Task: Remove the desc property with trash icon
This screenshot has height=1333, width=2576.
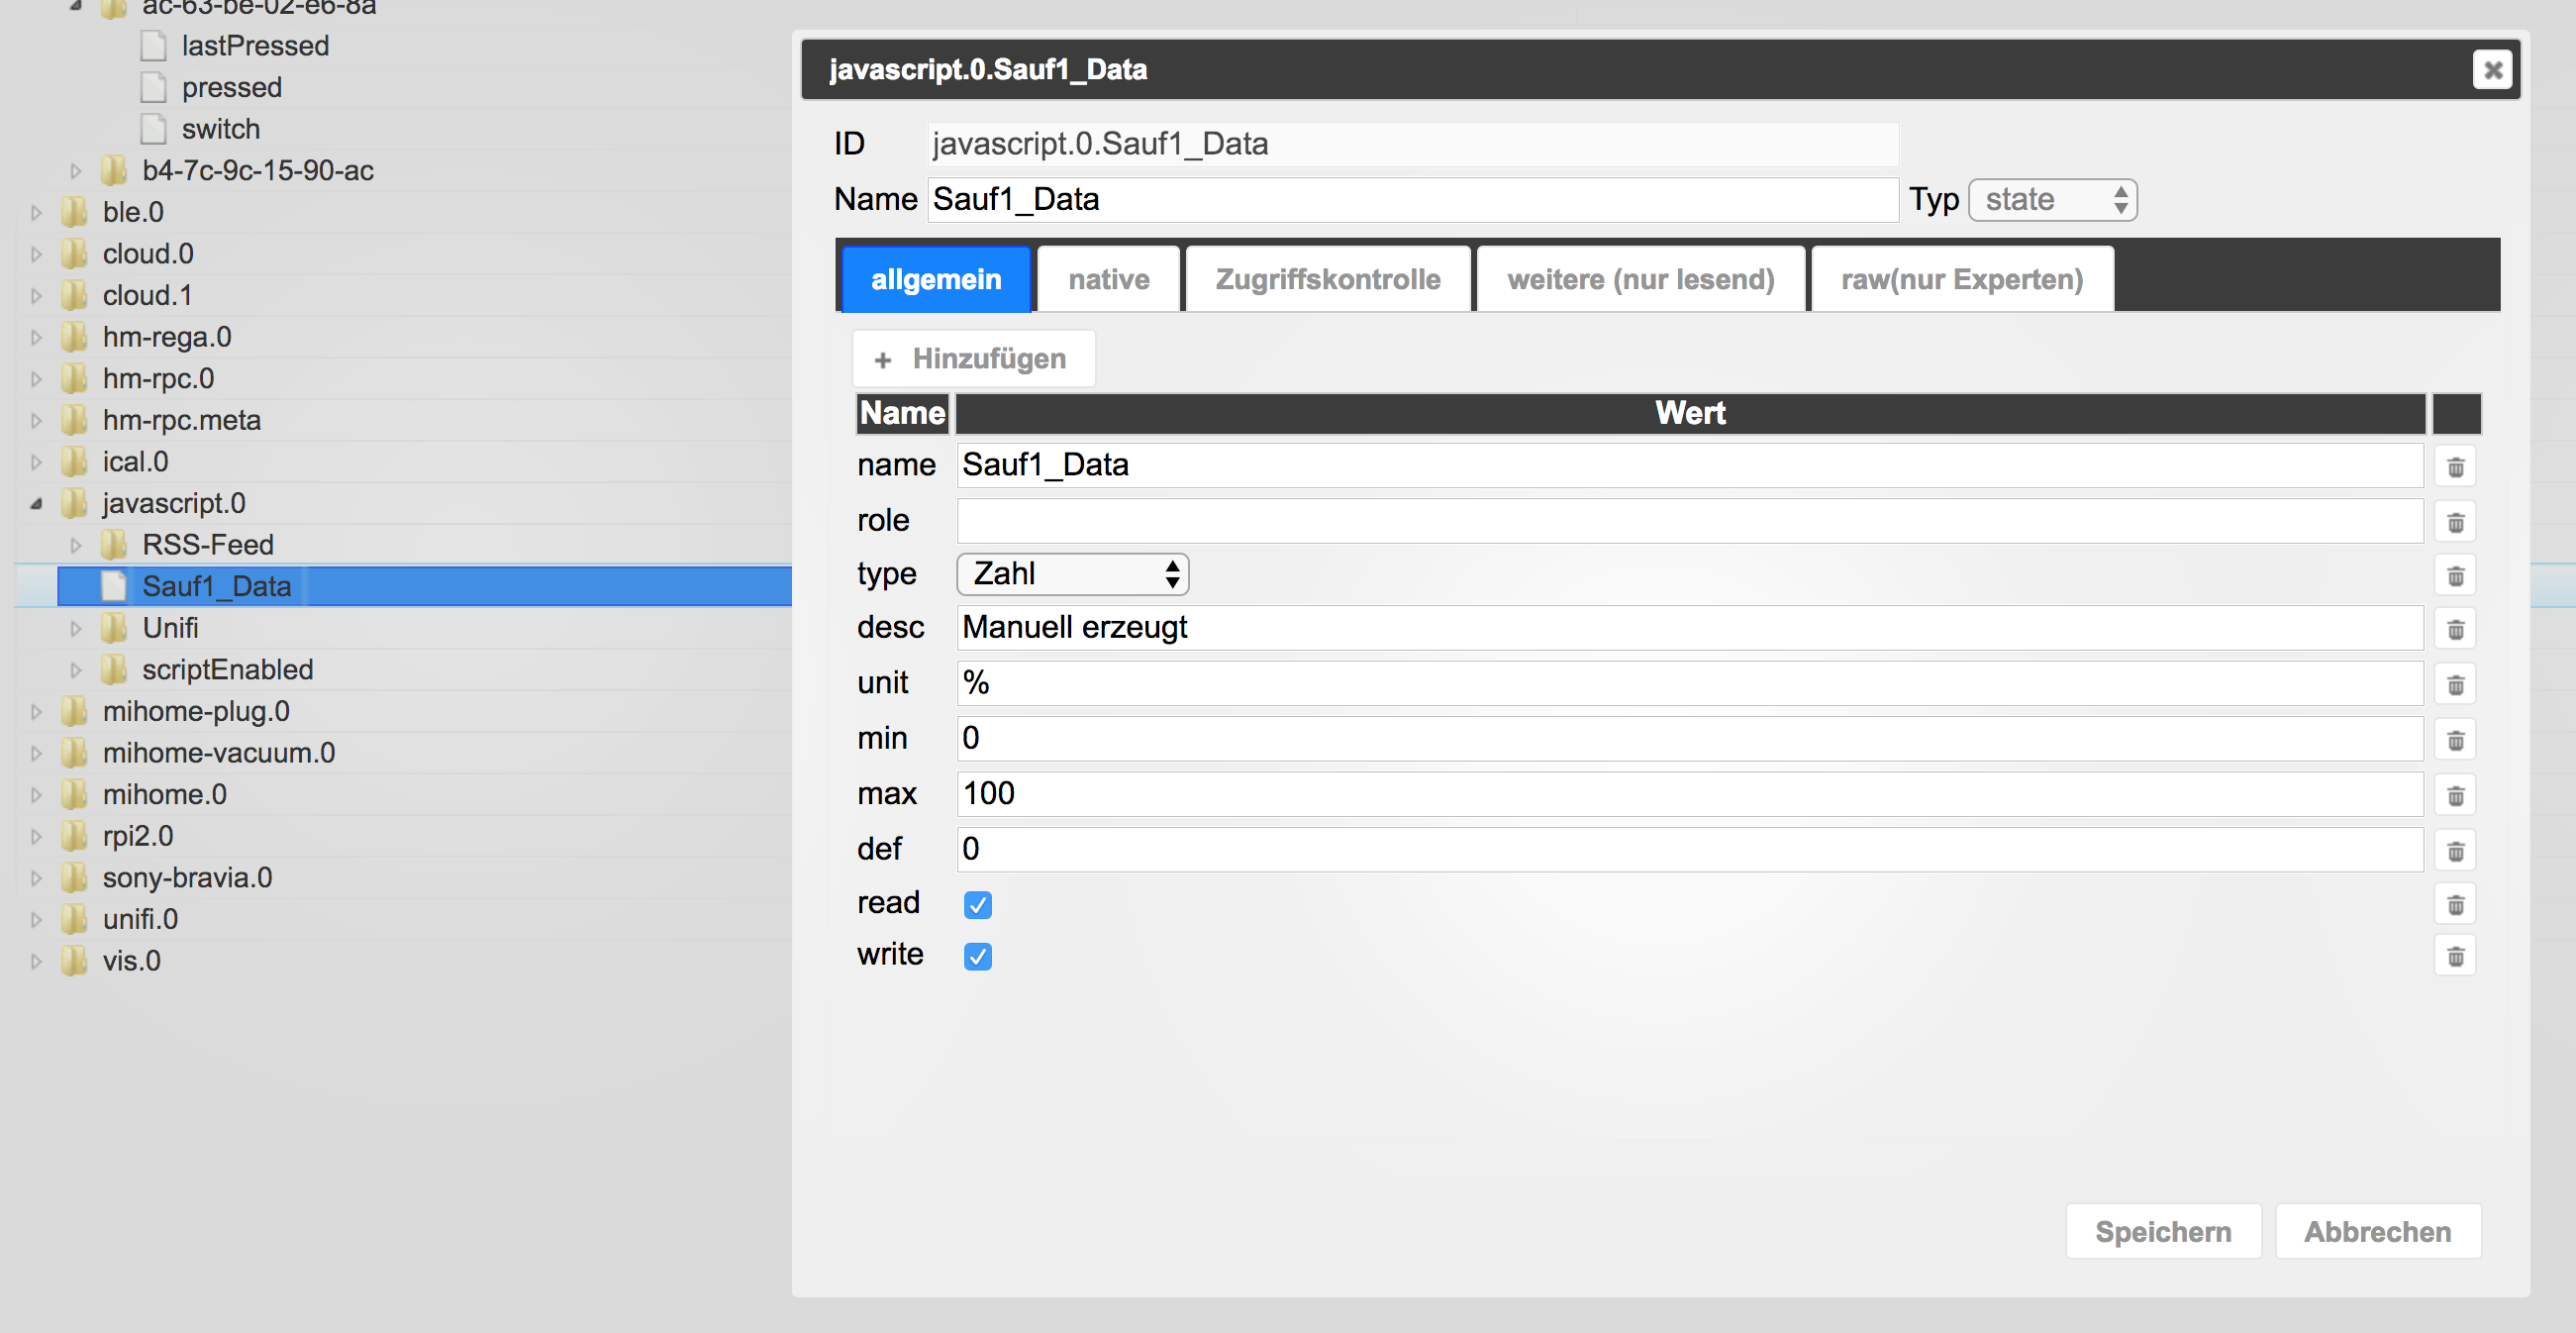Action: 2455,630
